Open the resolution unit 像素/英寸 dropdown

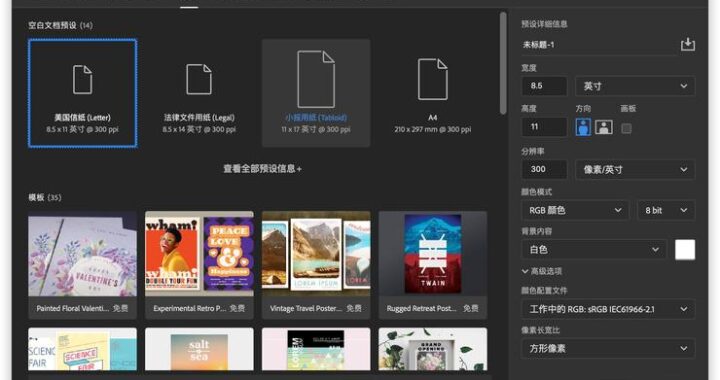(635, 169)
